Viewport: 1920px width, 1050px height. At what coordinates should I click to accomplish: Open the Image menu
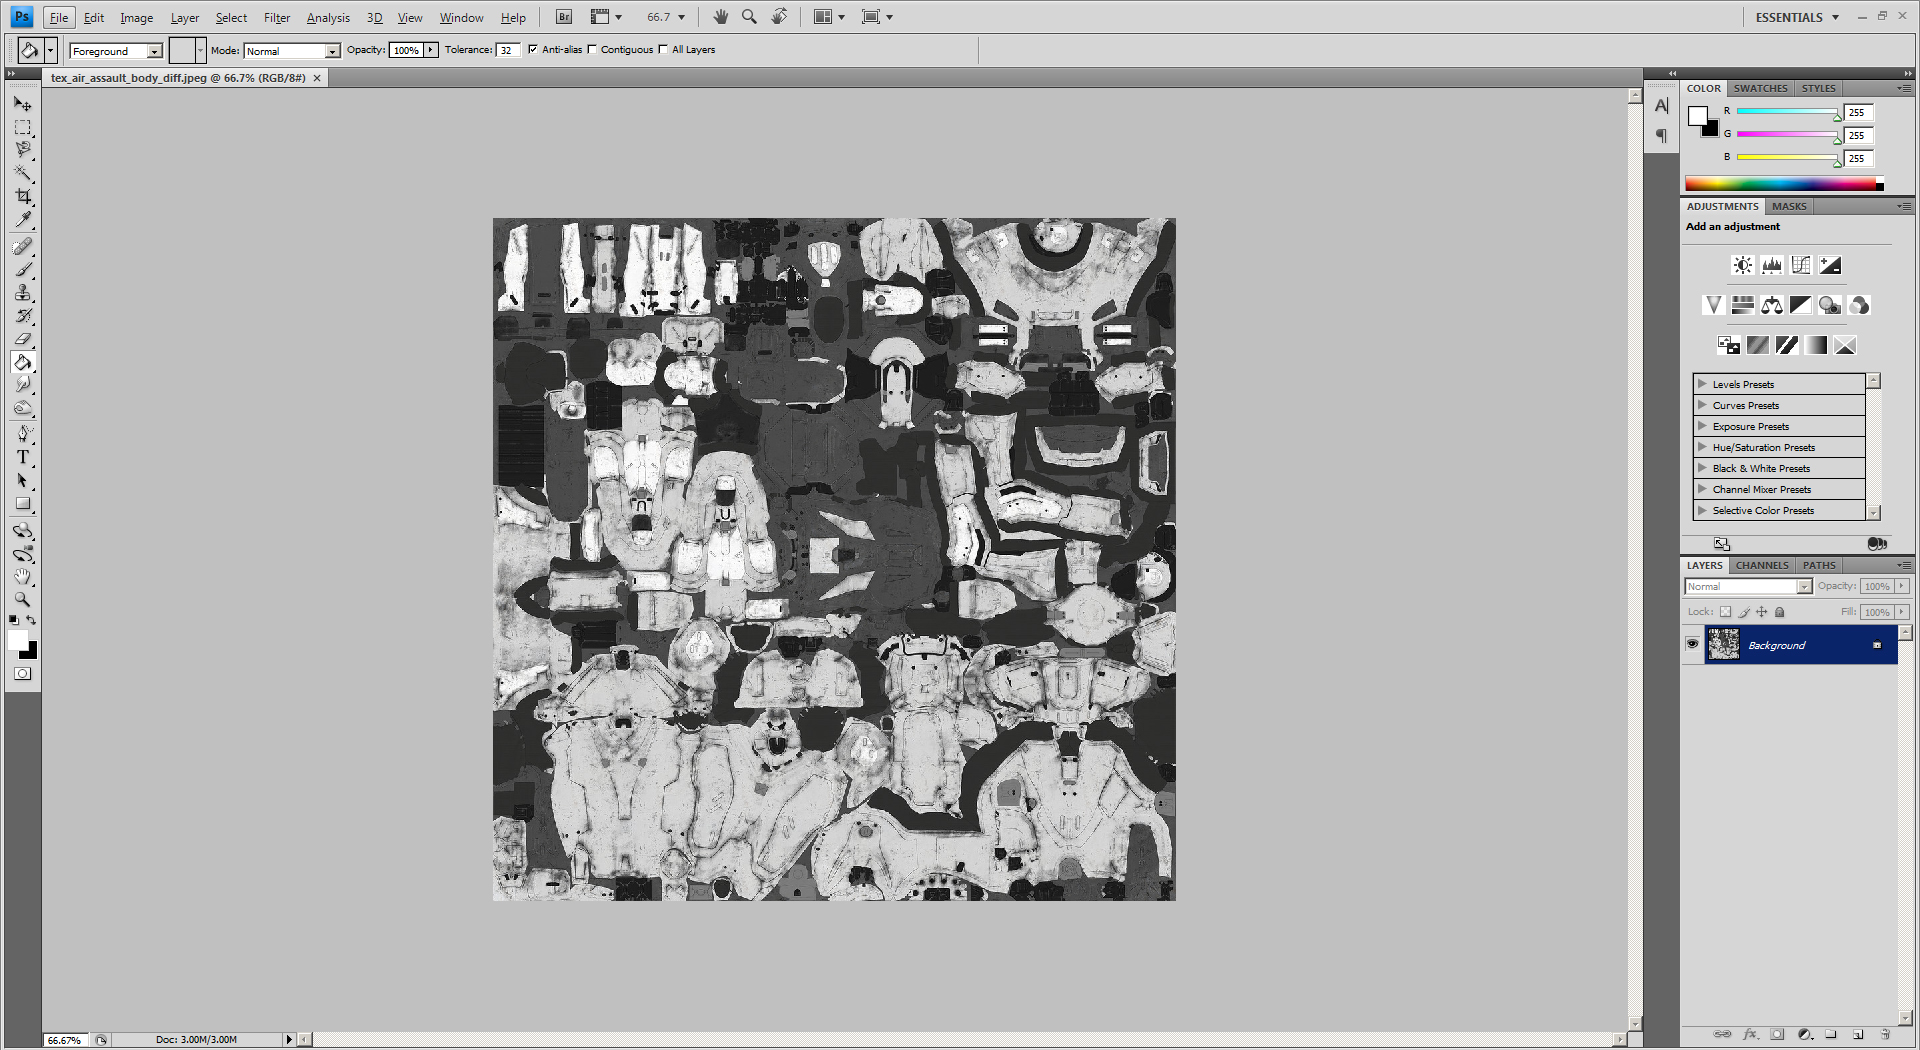click(137, 18)
